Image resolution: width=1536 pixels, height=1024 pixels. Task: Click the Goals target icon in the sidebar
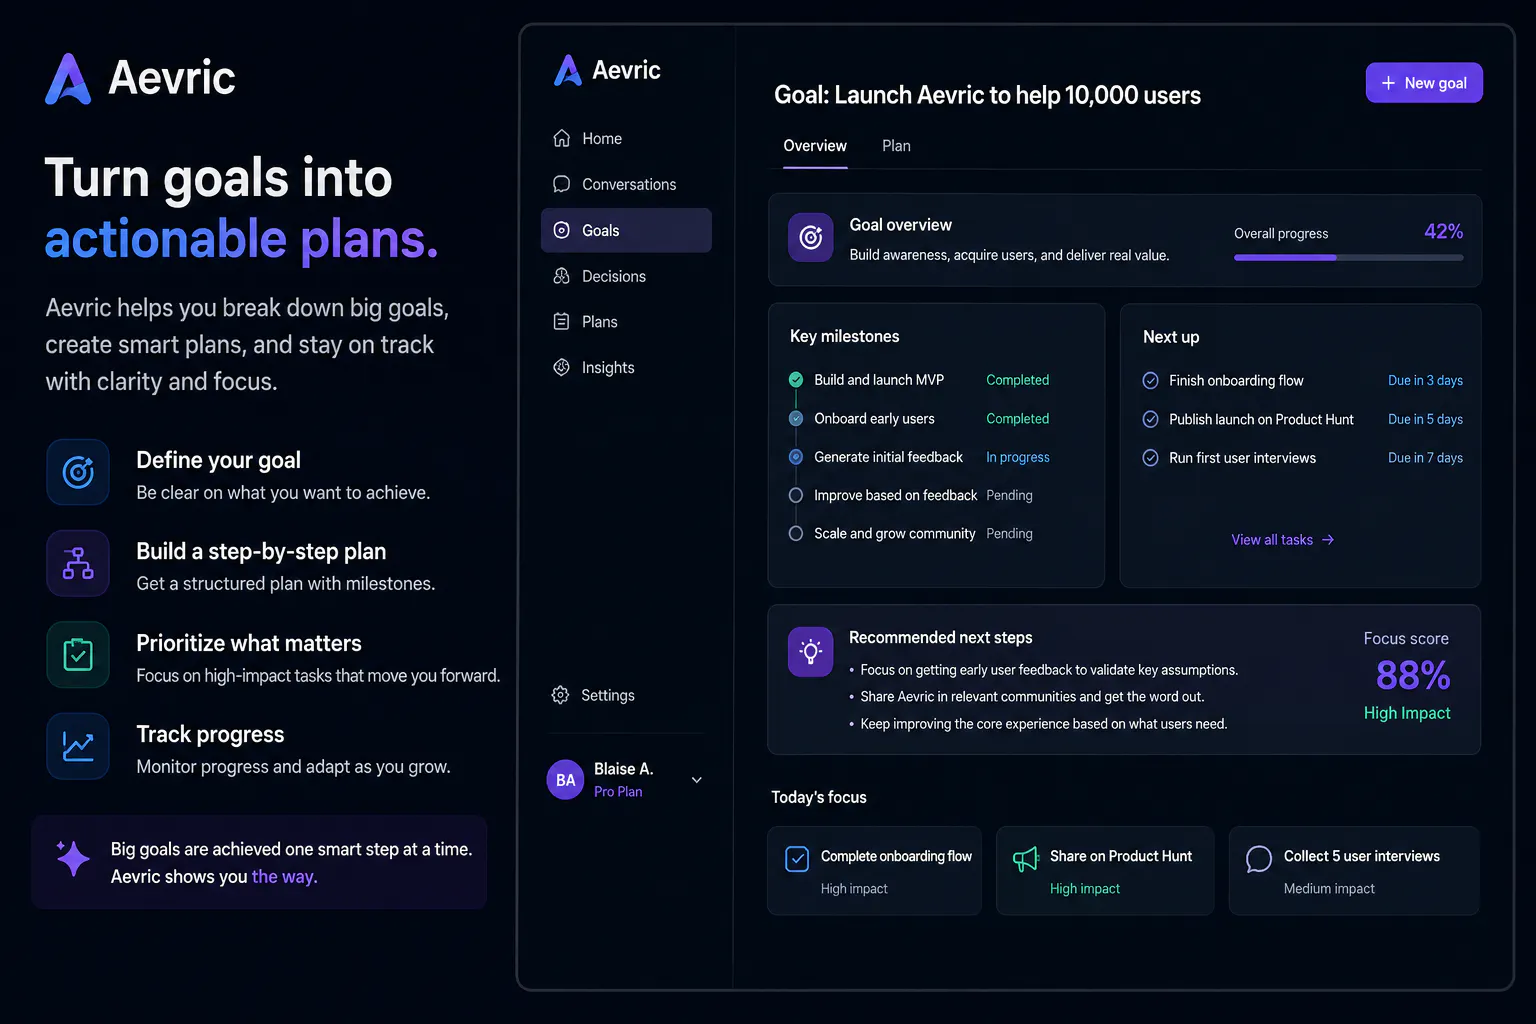562,230
